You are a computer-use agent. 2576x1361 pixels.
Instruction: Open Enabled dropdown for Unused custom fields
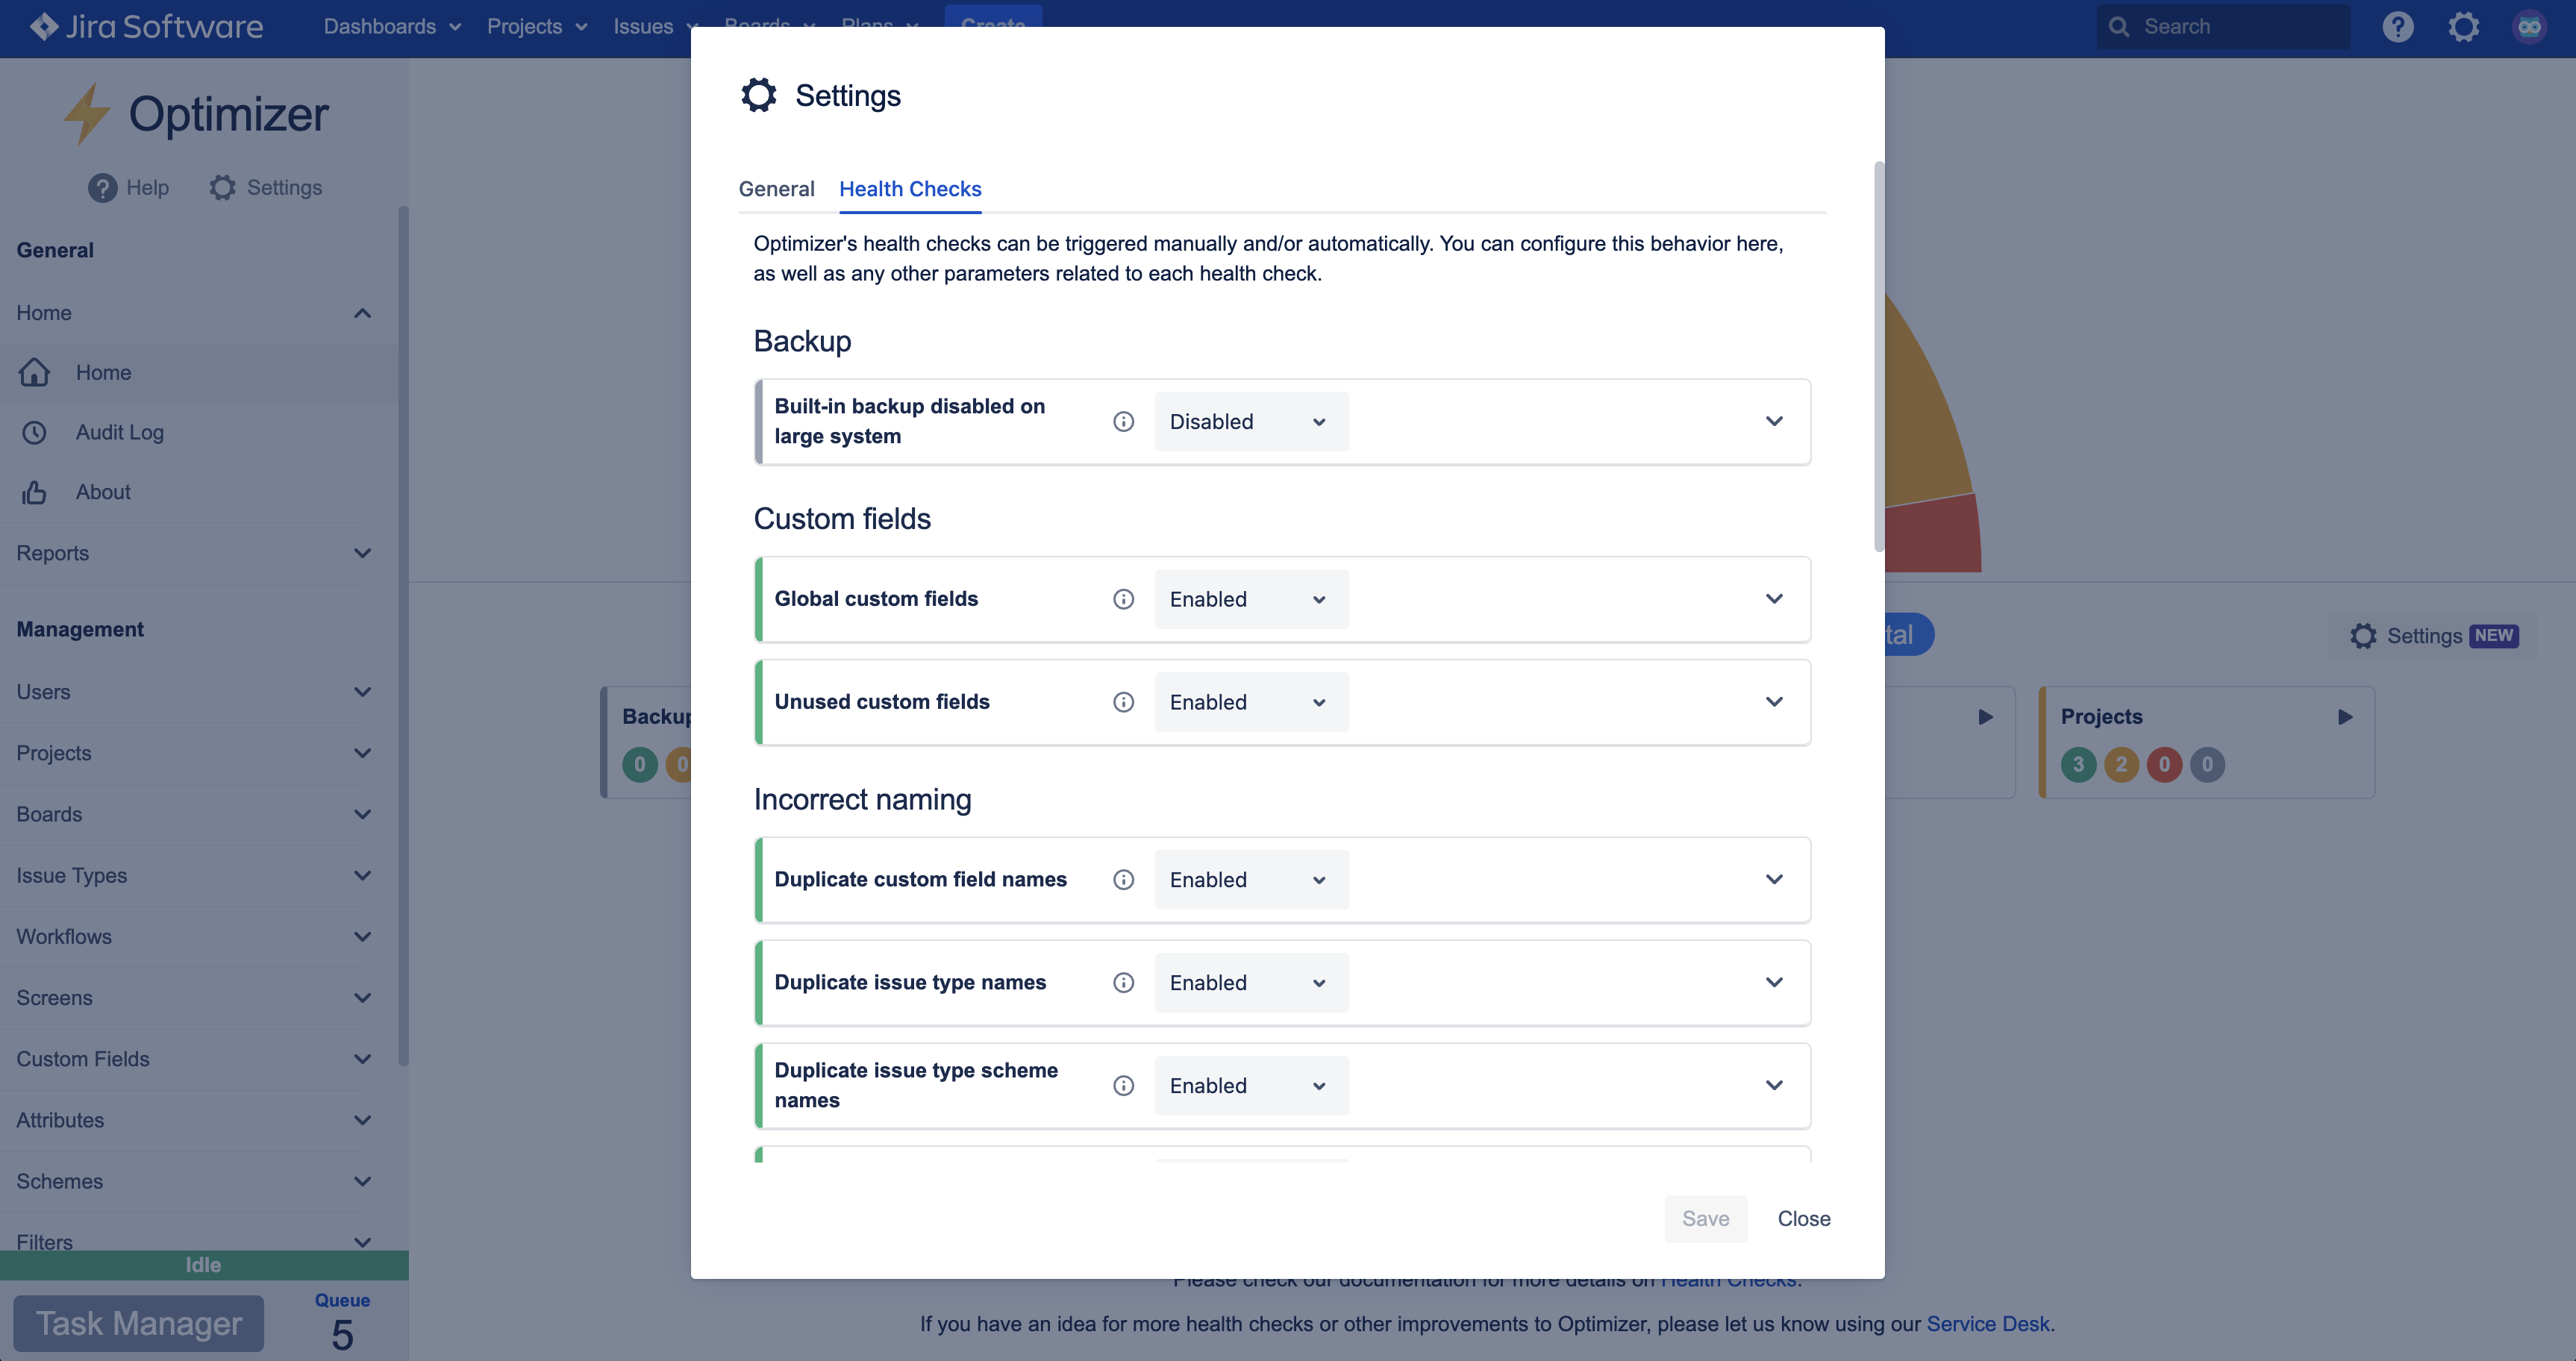click(1250, 702)
